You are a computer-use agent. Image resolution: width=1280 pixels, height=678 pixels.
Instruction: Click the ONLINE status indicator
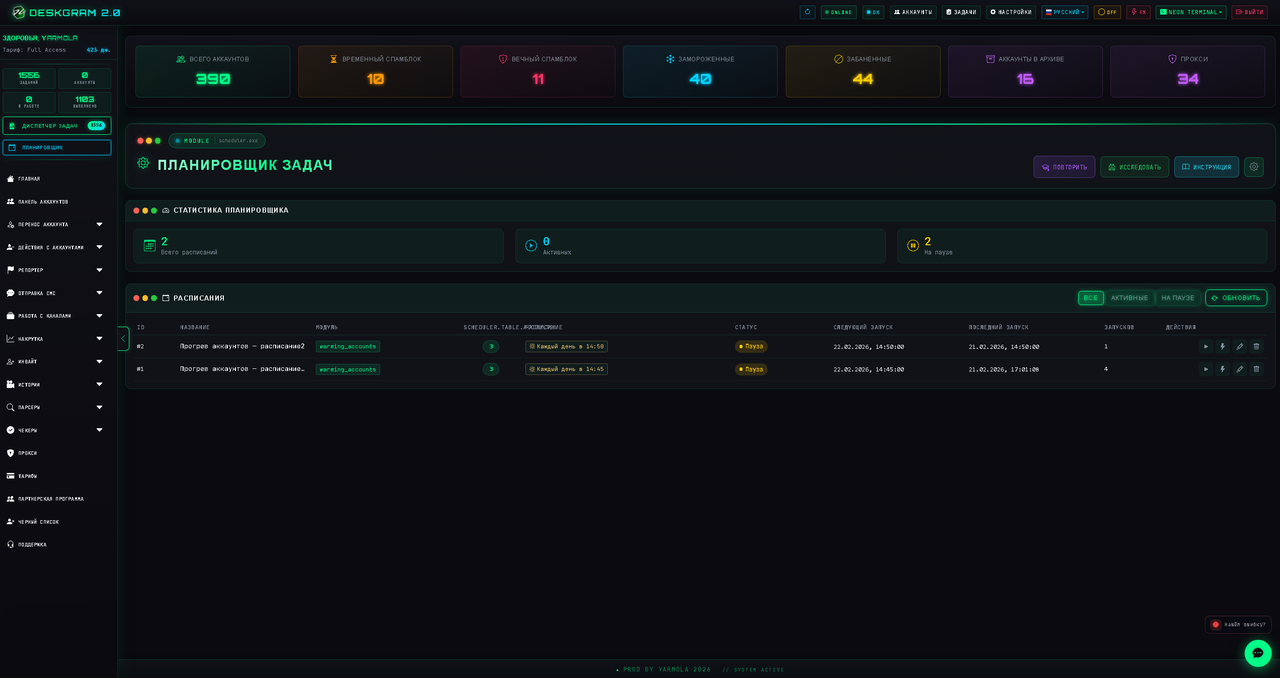click(839, 12)
